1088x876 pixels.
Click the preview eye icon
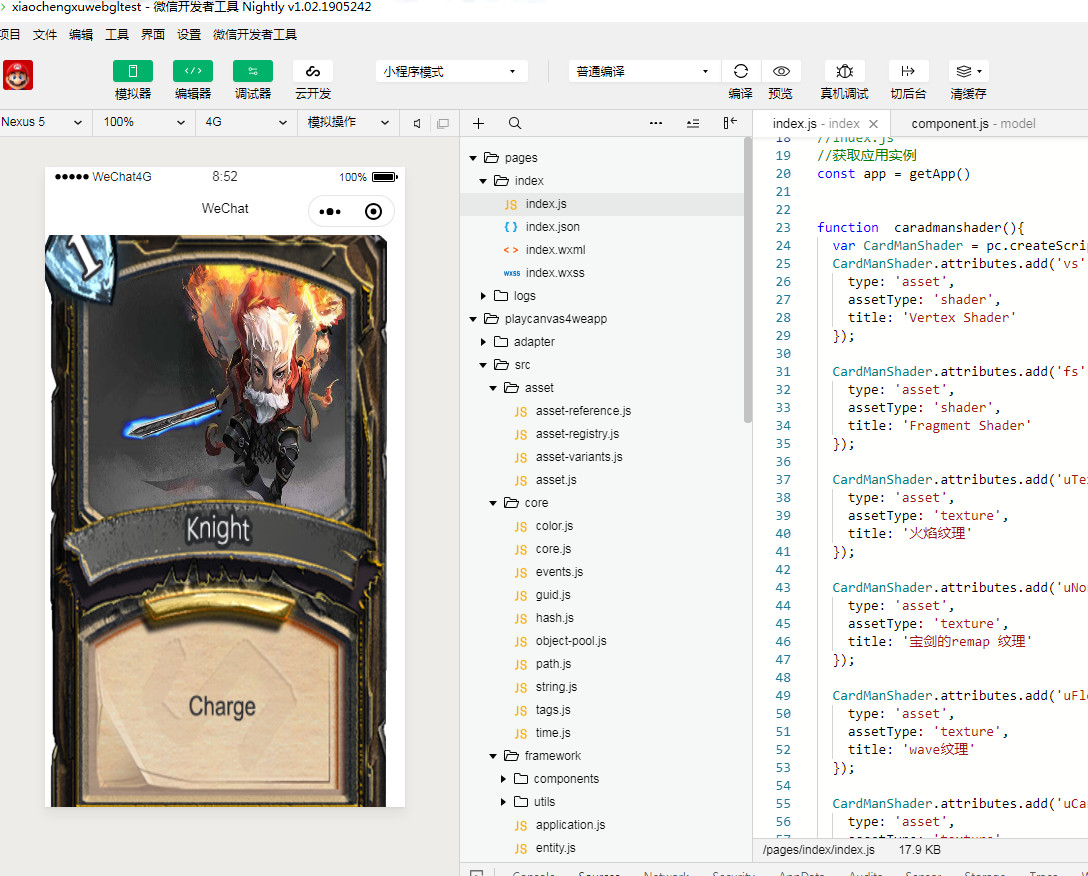pyautogui.click(x=781, y=72)
